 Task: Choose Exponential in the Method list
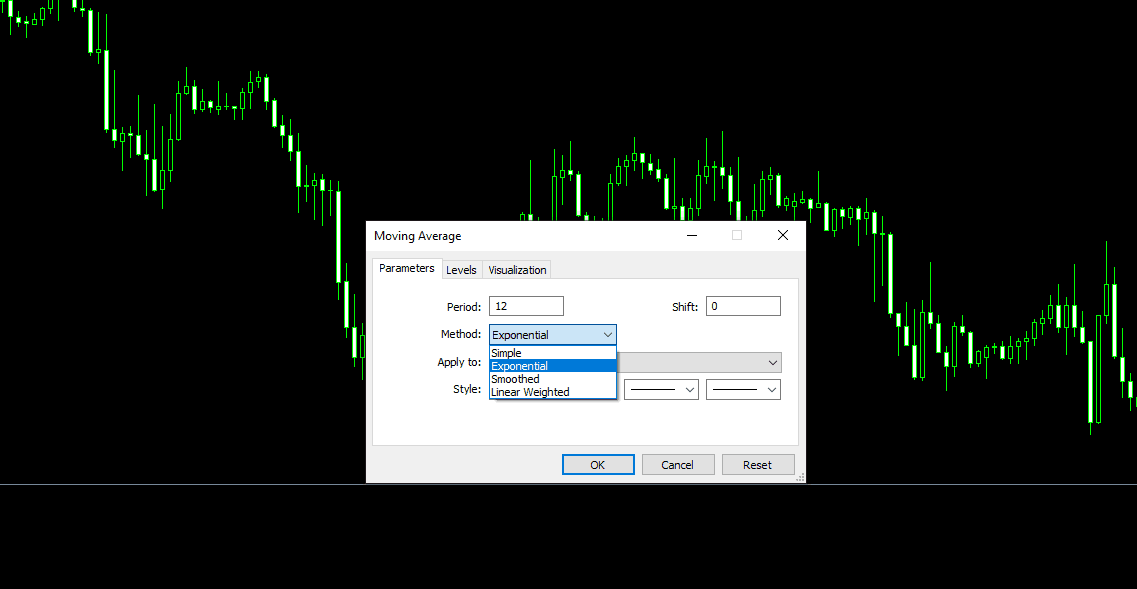tap(553, 366)
